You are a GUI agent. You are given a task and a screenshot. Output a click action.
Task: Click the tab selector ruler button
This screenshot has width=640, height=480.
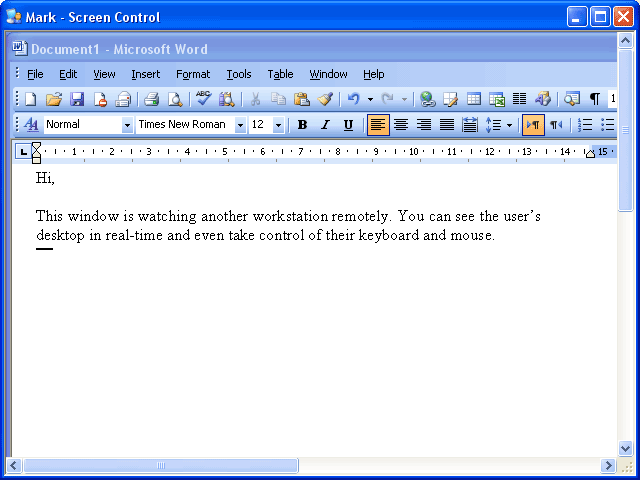point(24,152)
